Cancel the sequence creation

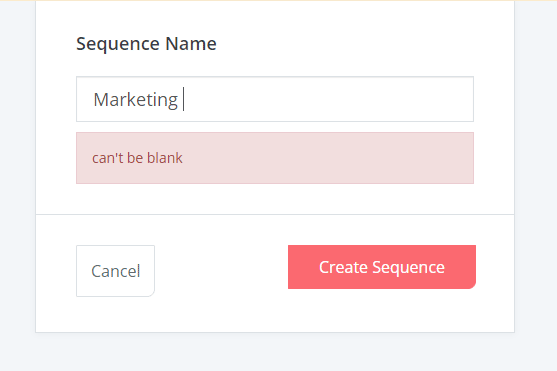pos(115,271)
